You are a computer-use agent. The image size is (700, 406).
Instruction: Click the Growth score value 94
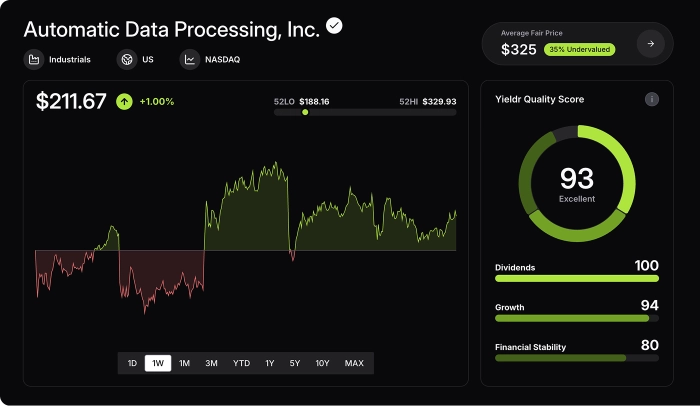click(650, 306)
